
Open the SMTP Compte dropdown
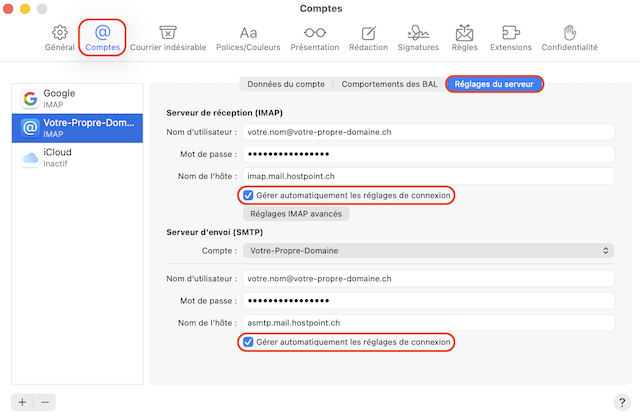[429, 251]
